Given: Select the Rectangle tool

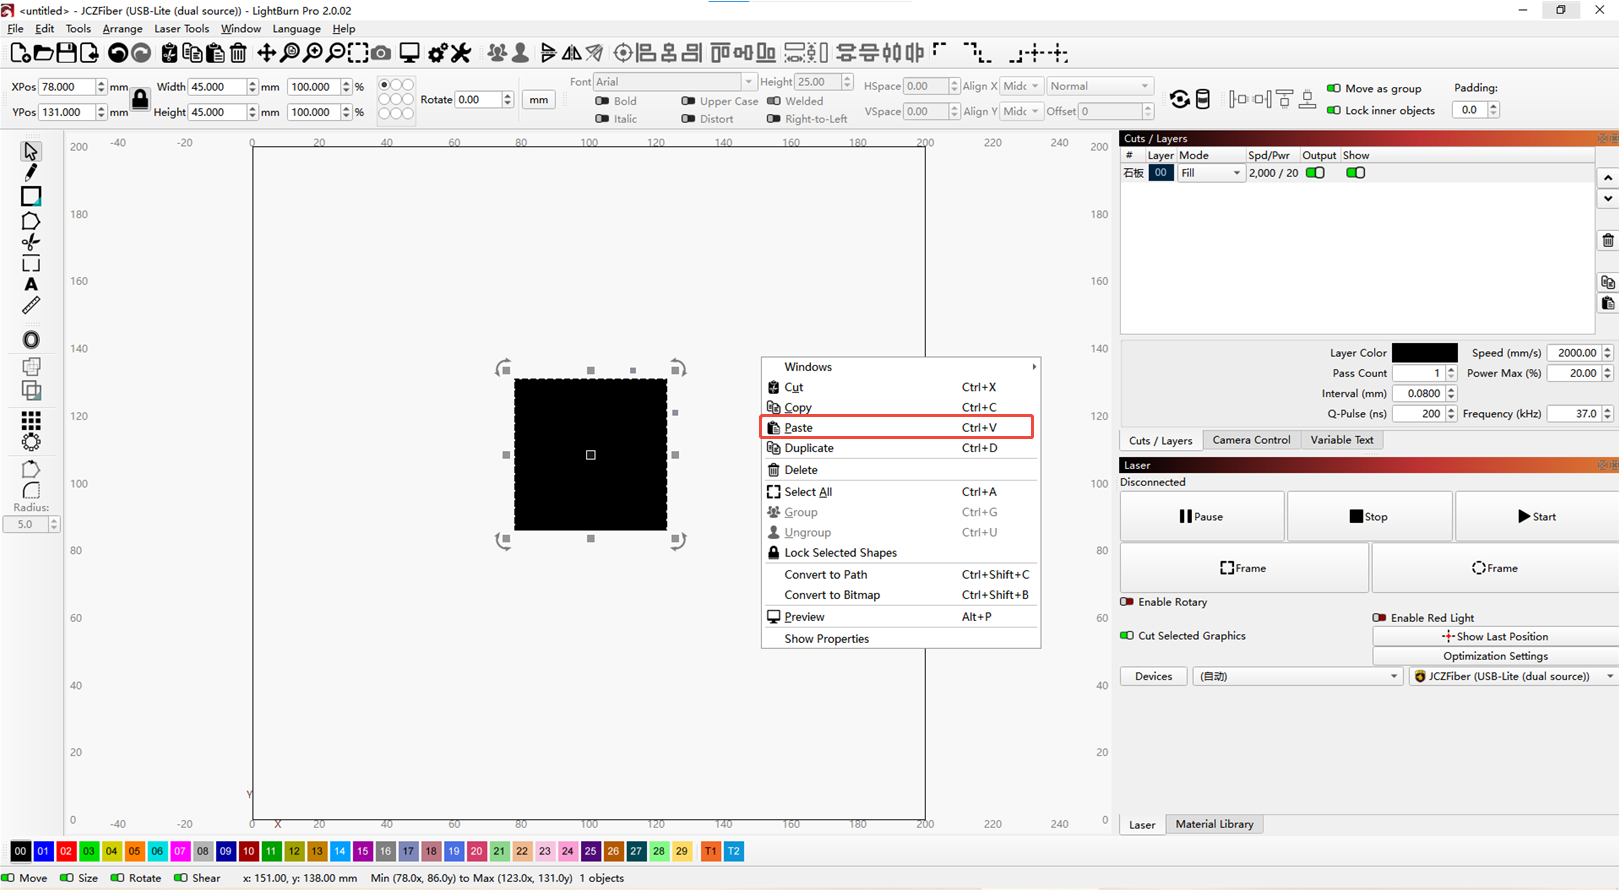Looking at the screenshot, I should (31, 196).
